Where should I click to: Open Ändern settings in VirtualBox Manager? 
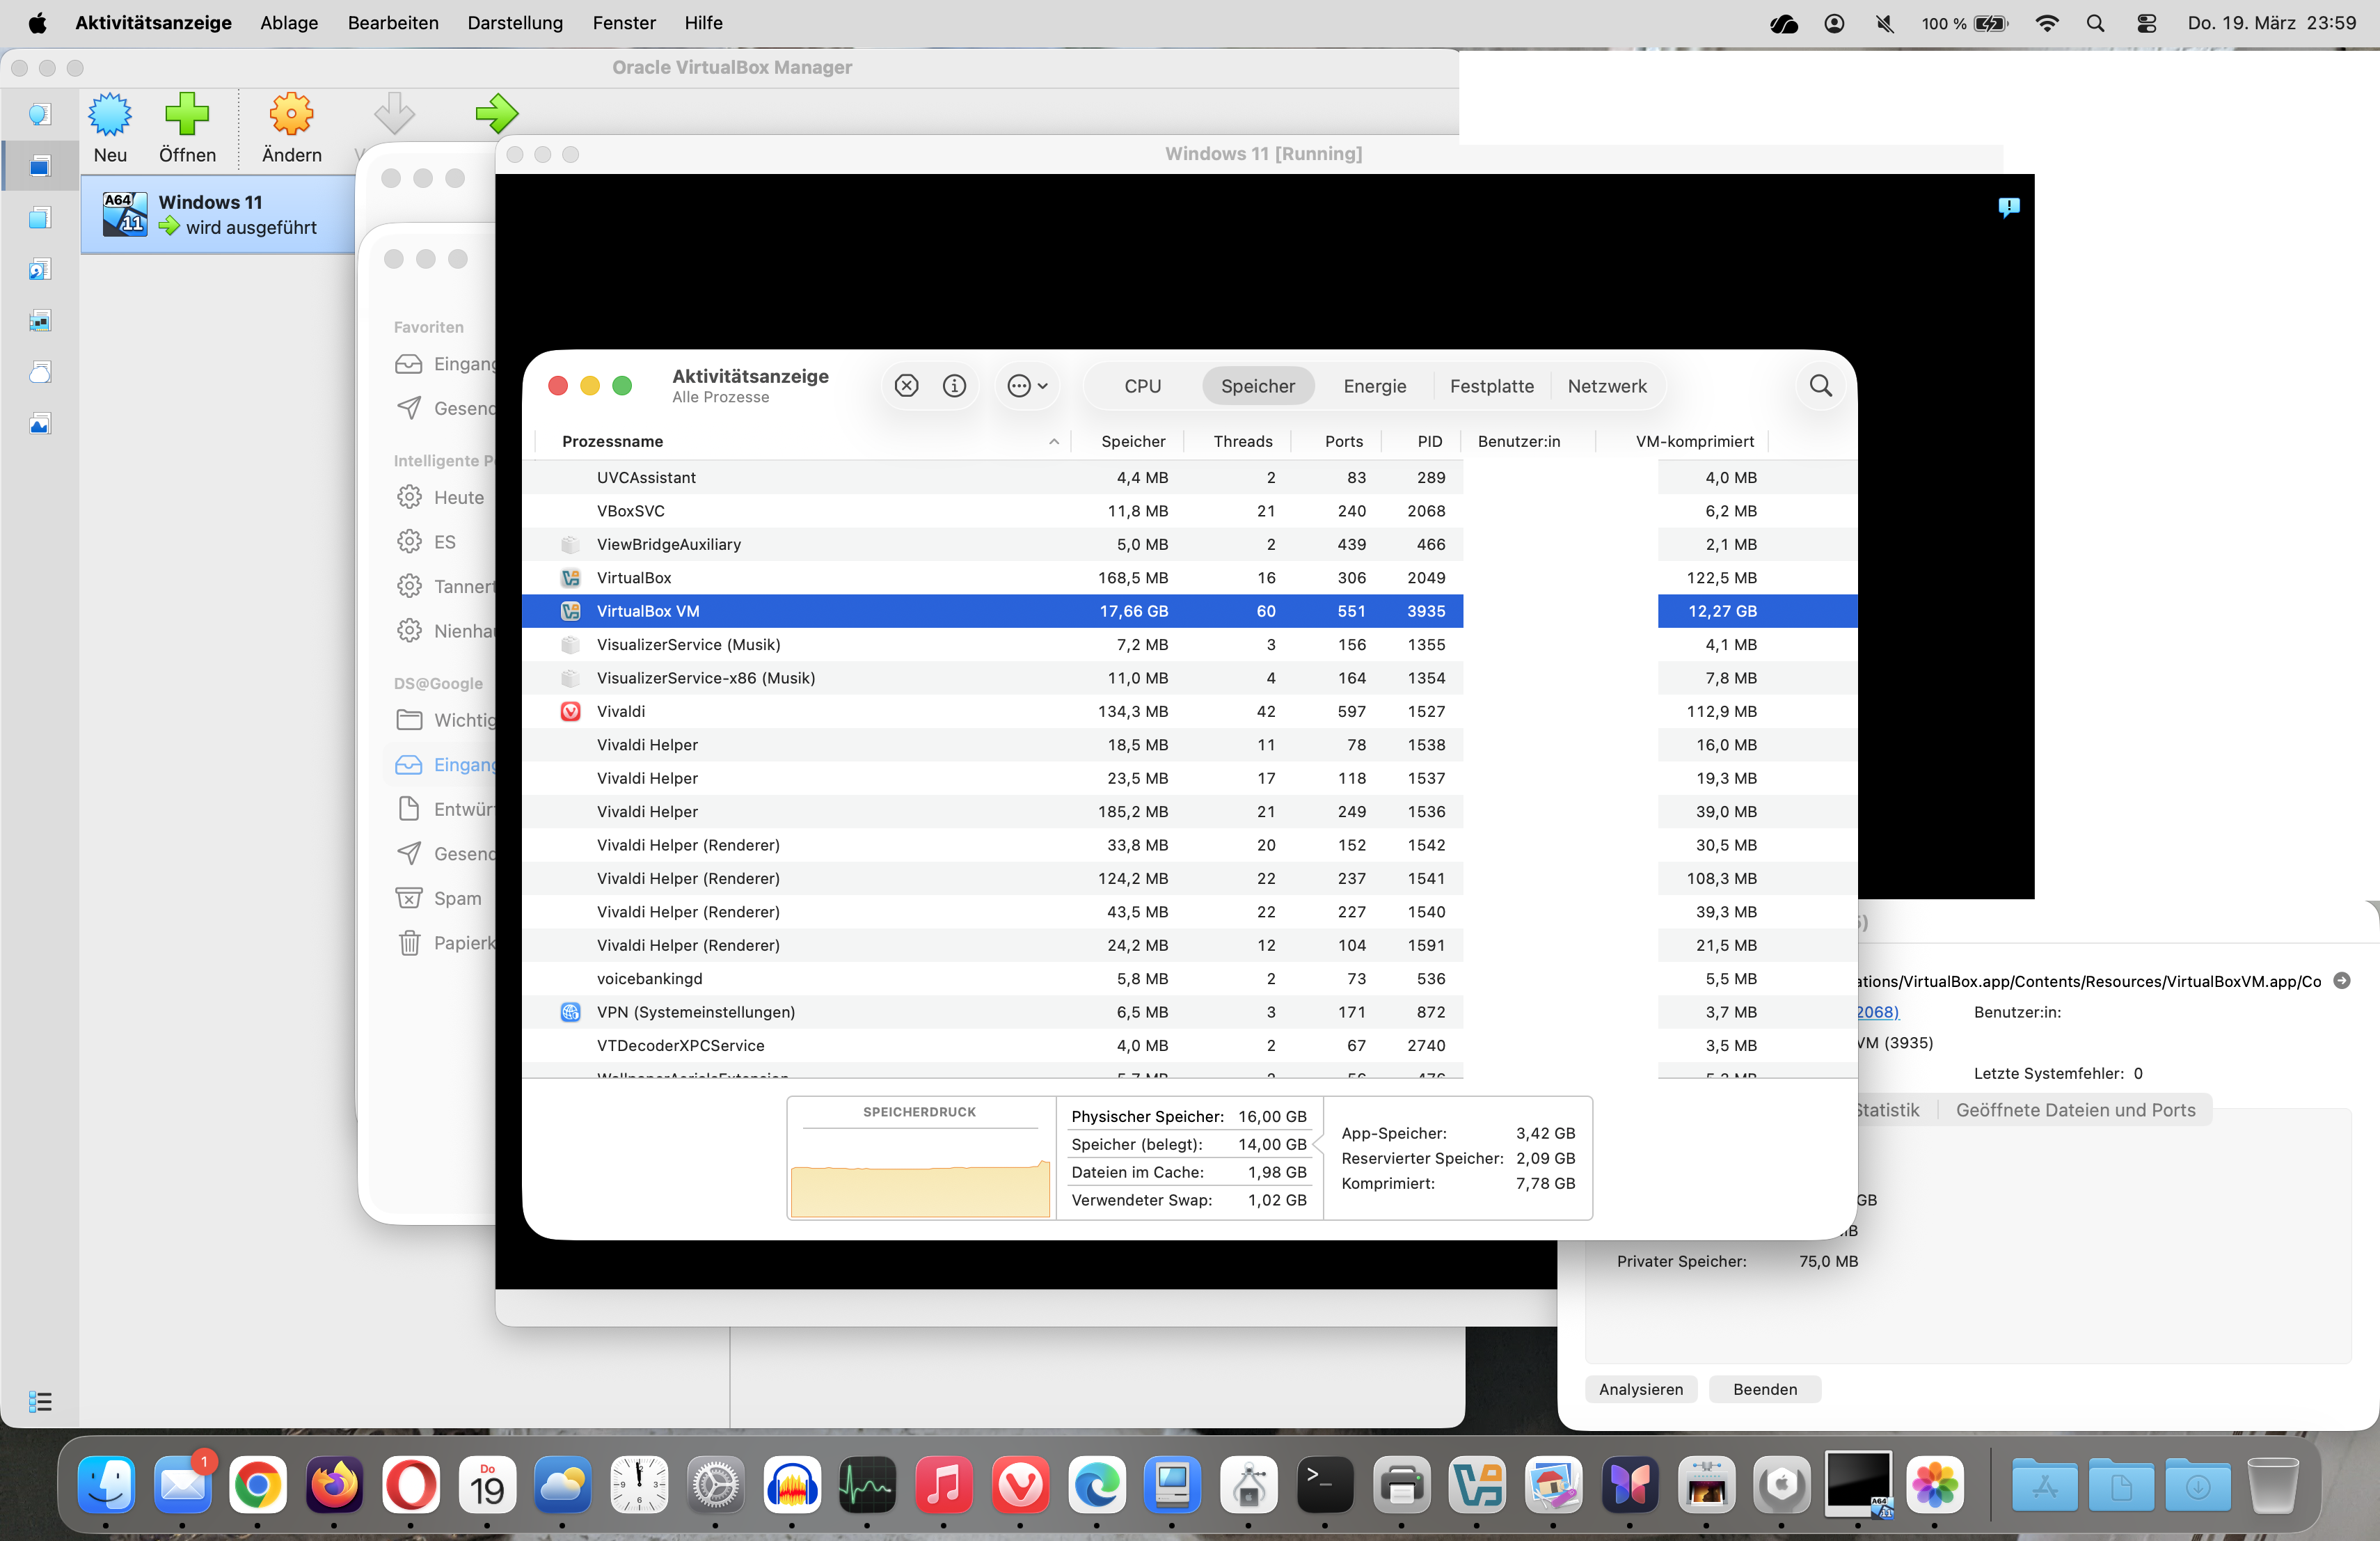[x=291, y=128]
